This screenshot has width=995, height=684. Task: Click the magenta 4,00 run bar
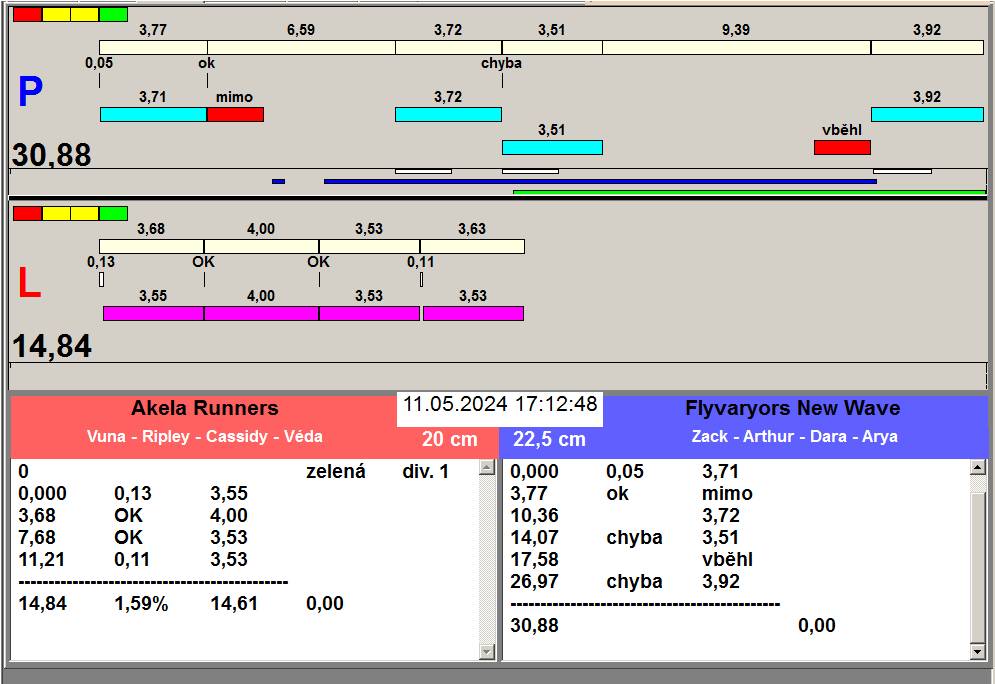(261, 314)
